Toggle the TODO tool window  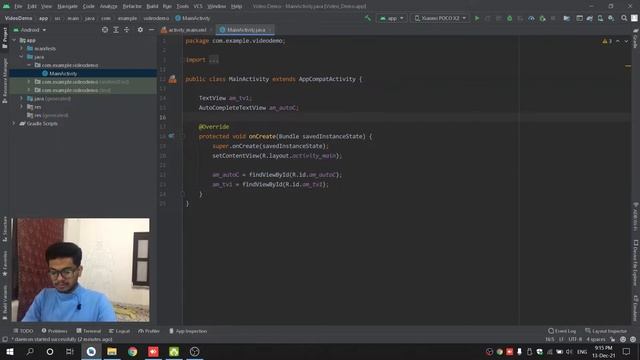[23, 331]
